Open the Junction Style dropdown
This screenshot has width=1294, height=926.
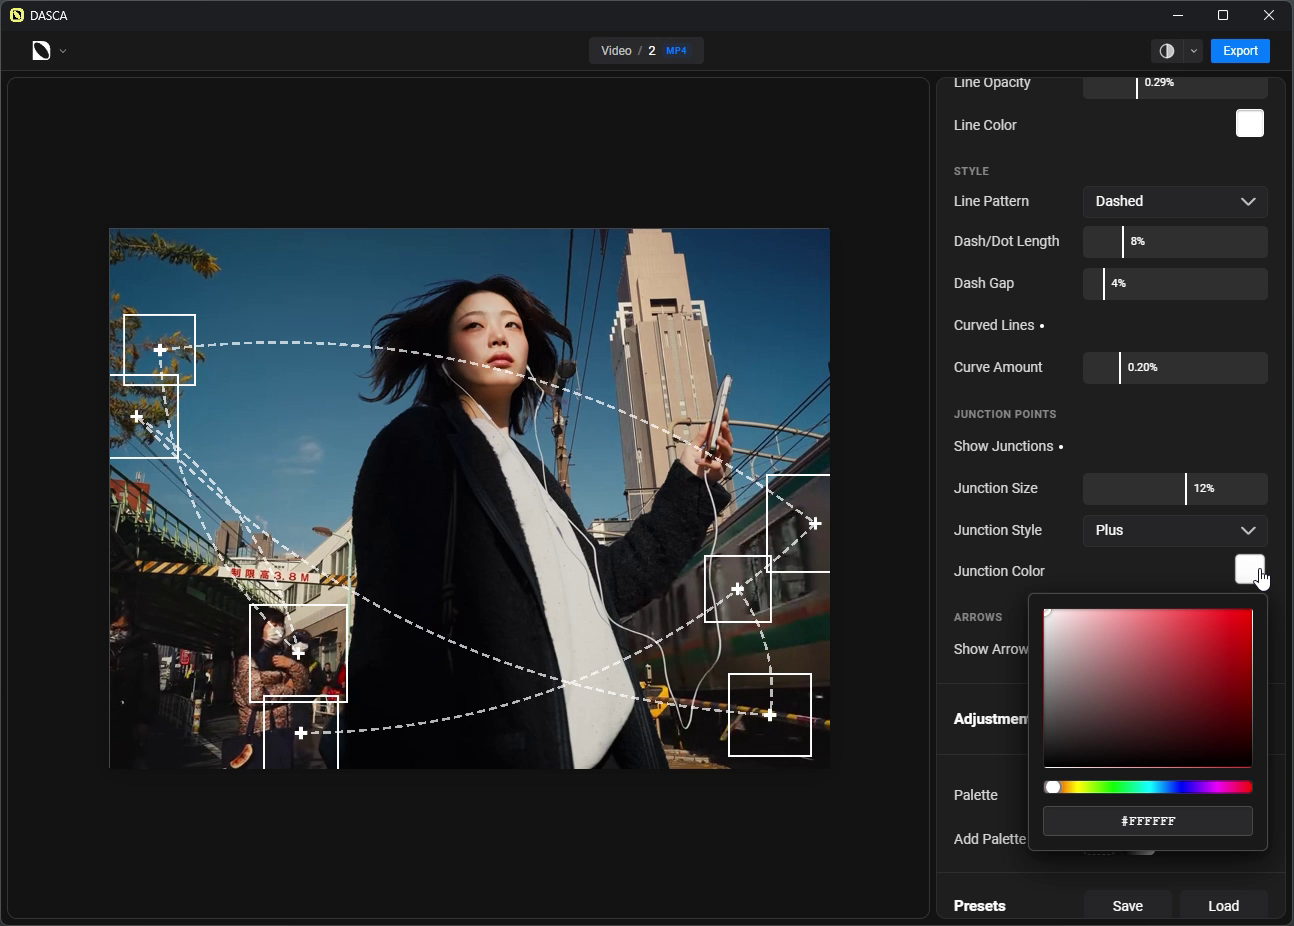1175,531
